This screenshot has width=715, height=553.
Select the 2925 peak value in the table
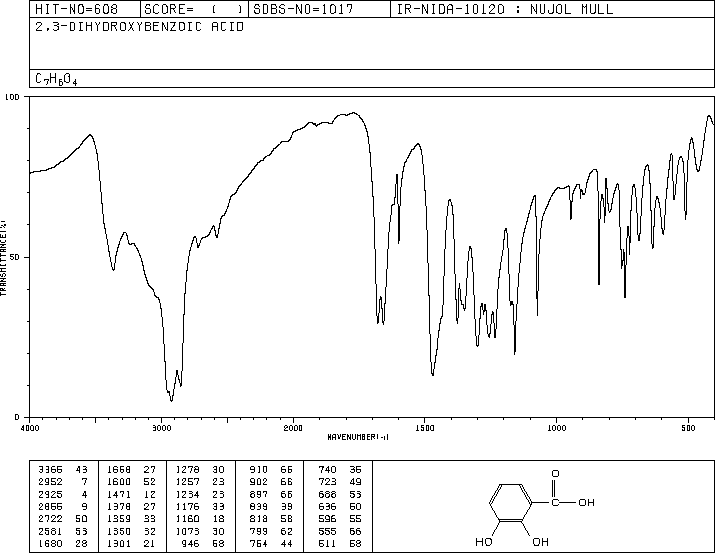[x=50, y=494]
